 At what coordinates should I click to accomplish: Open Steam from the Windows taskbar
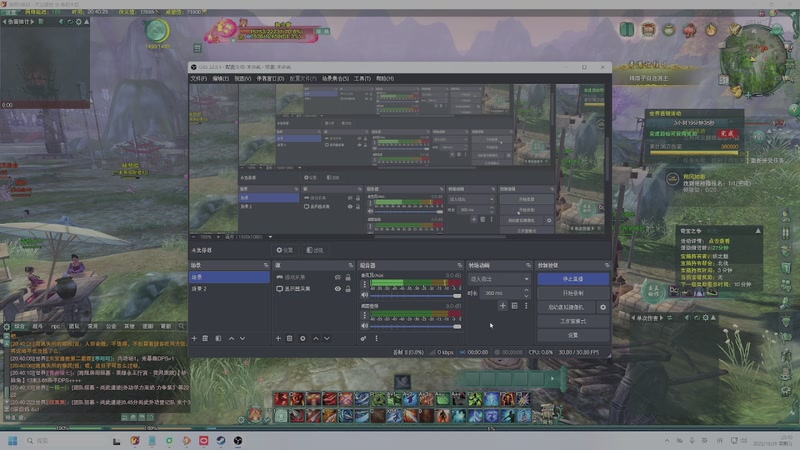pos(221,440)
